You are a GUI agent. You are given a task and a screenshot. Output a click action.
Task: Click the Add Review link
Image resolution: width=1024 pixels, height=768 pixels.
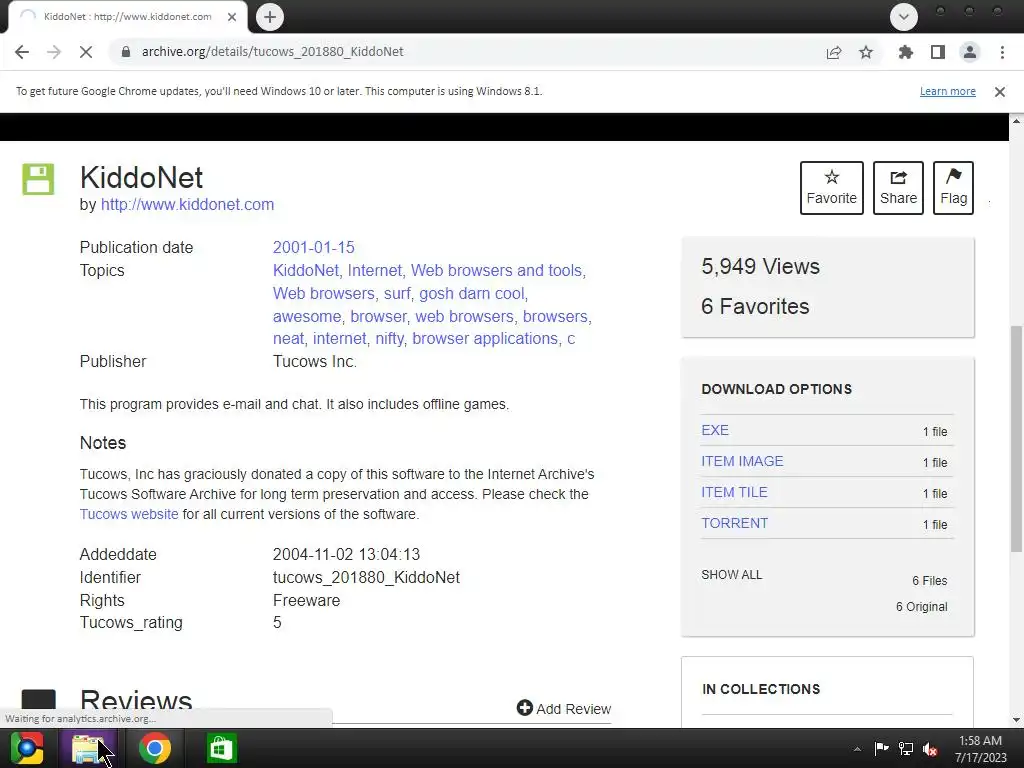pyautogui.click(x=564, y=709)
